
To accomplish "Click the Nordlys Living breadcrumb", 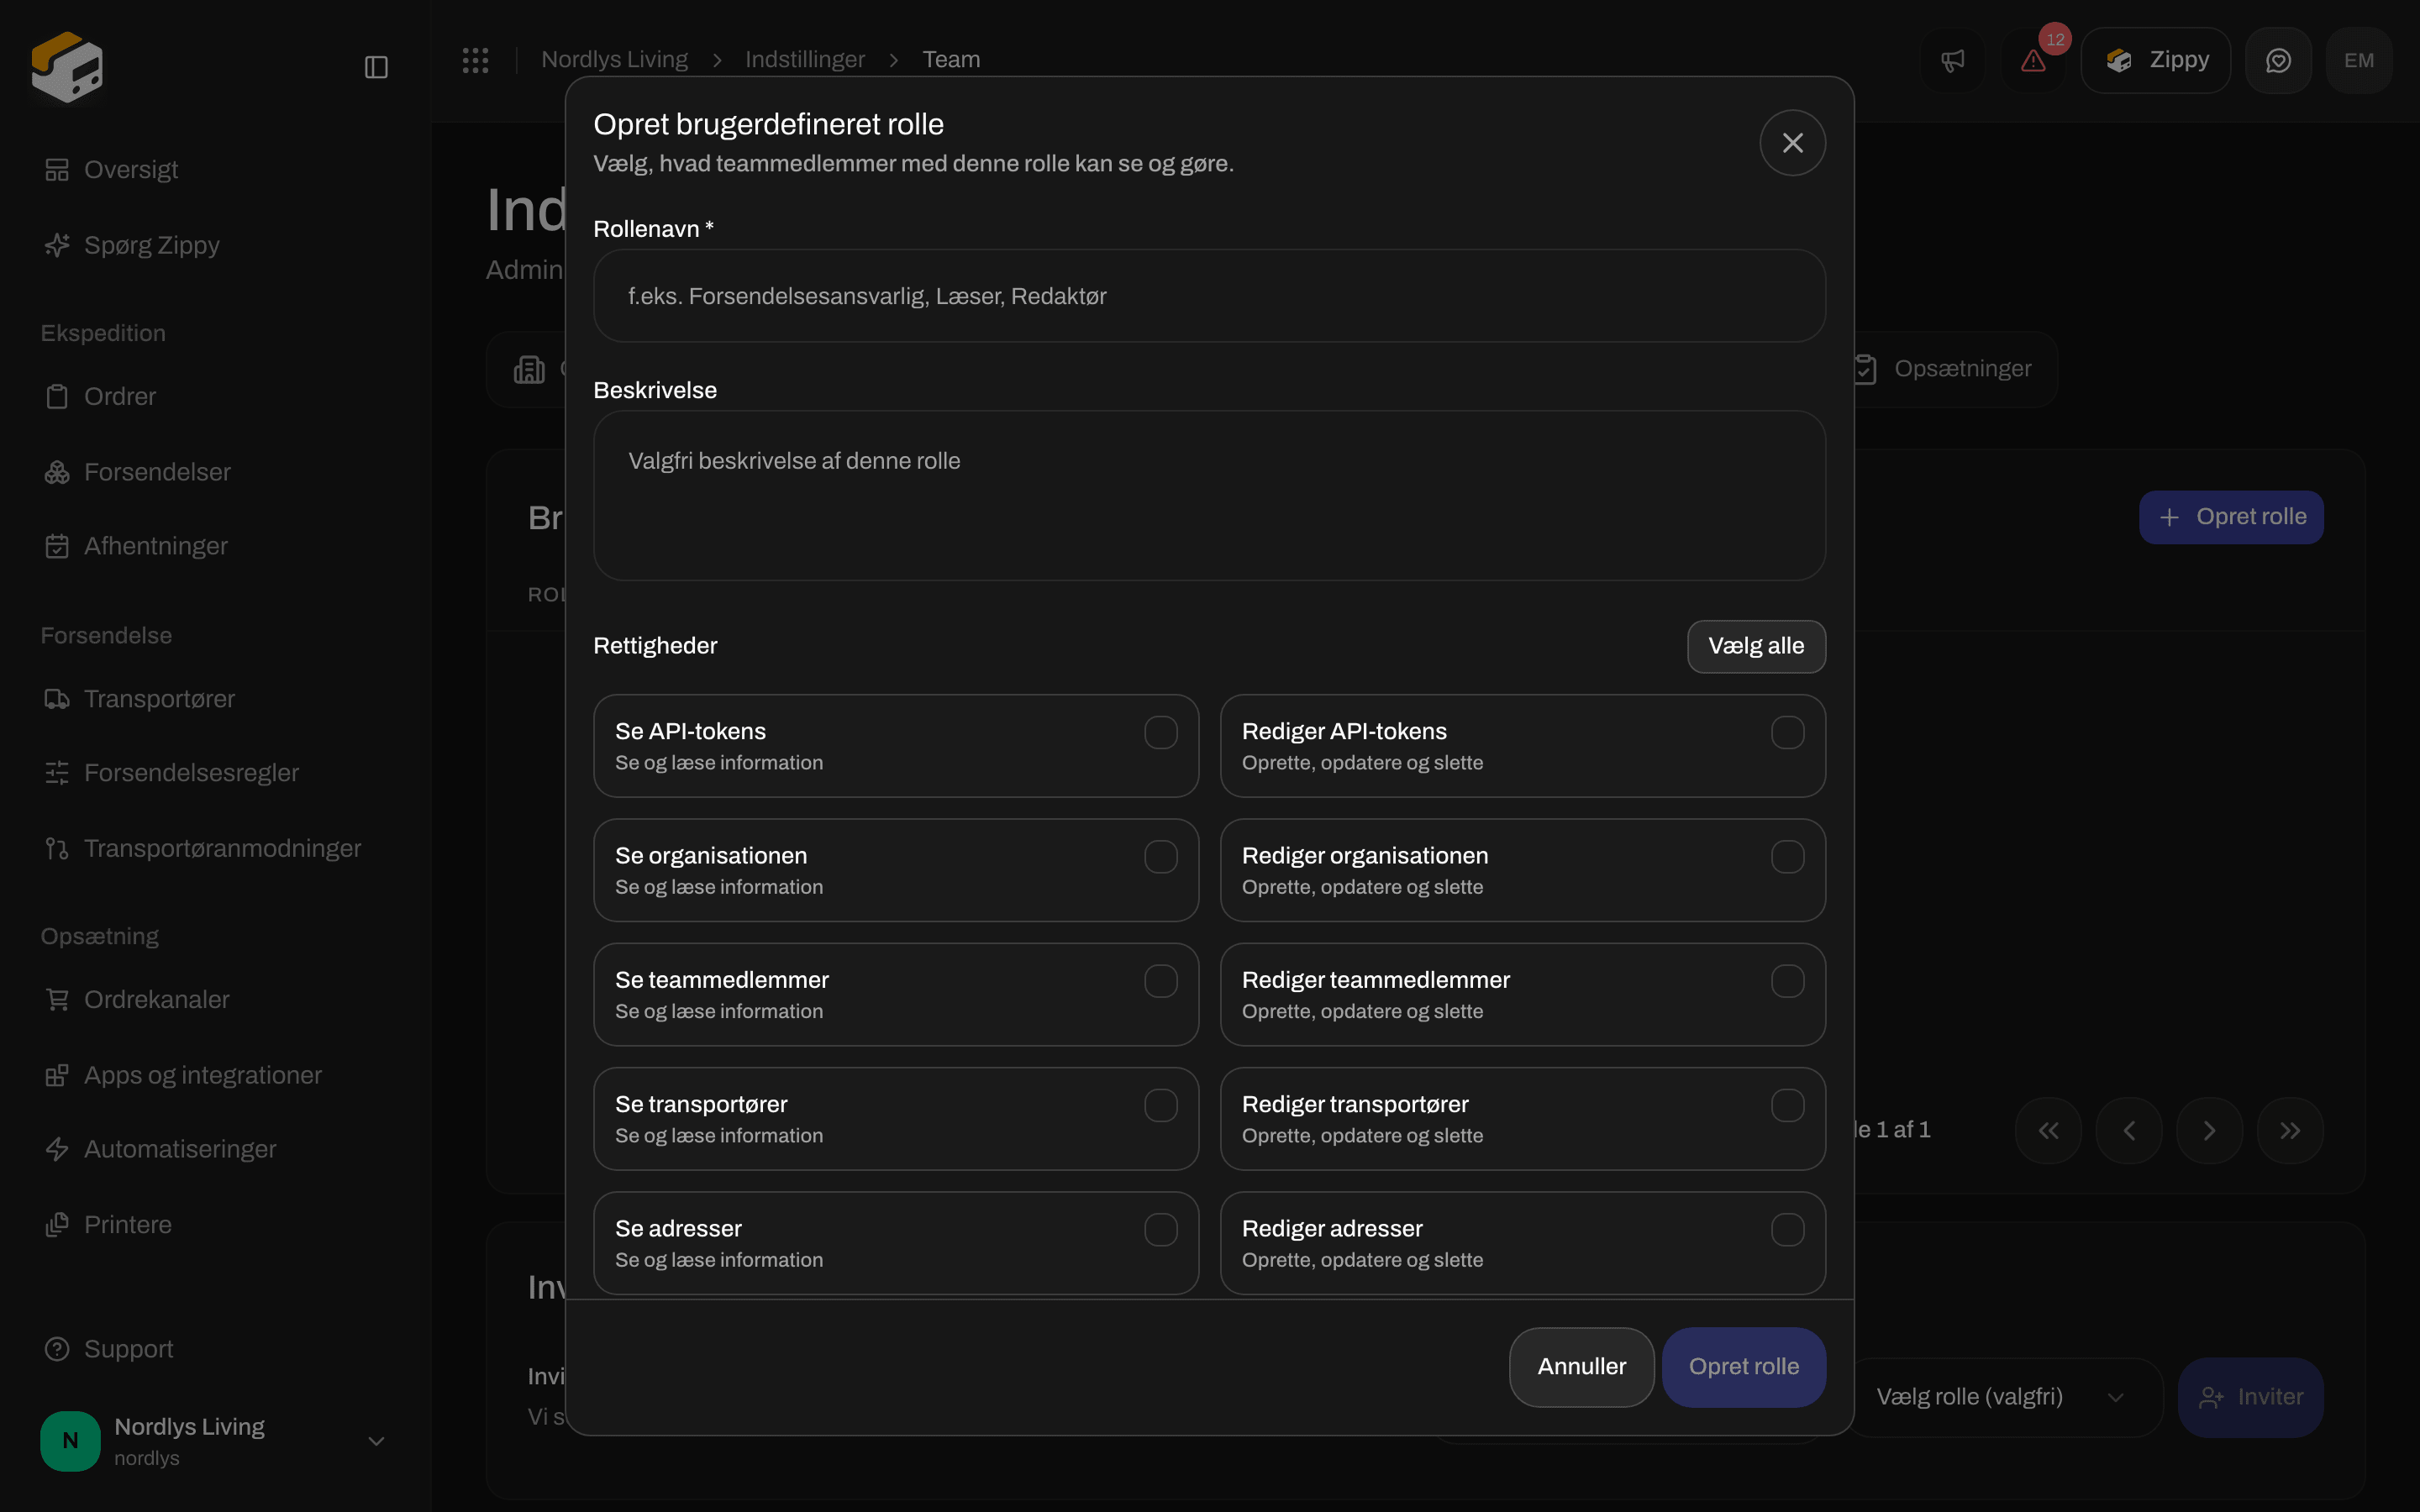I will [614, 60].
